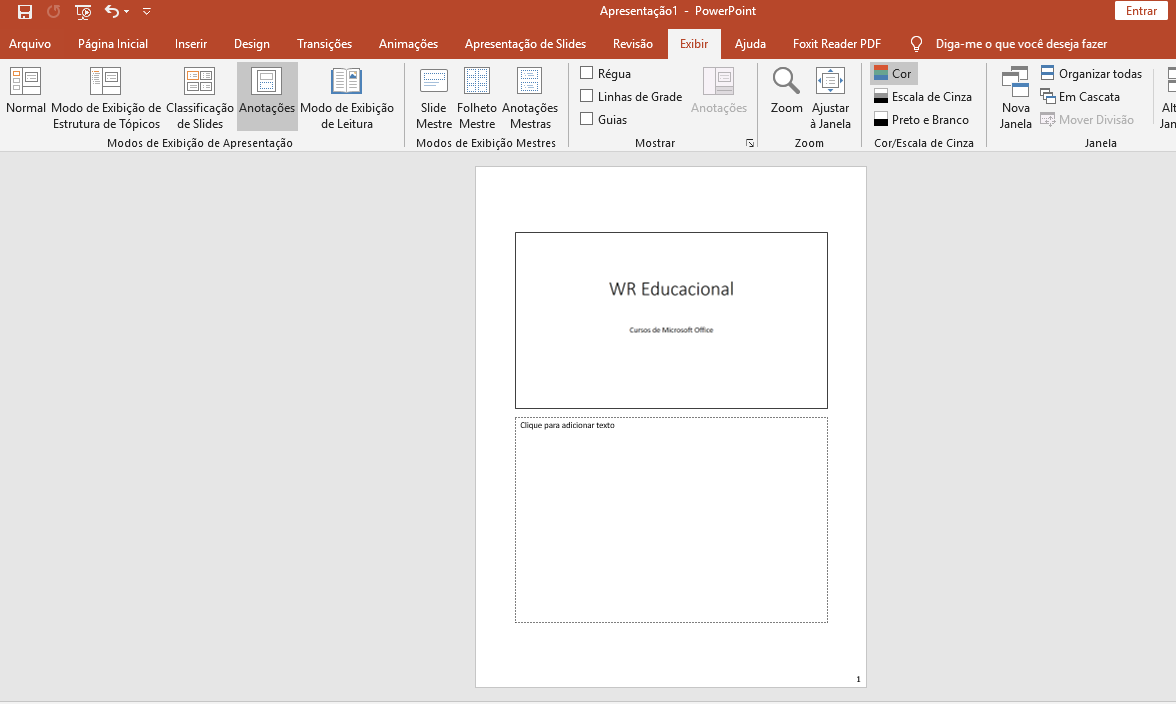Open the Inserir ribbon tab
1176x704 pixels.
pyautogui.click(x=191, y=44)
